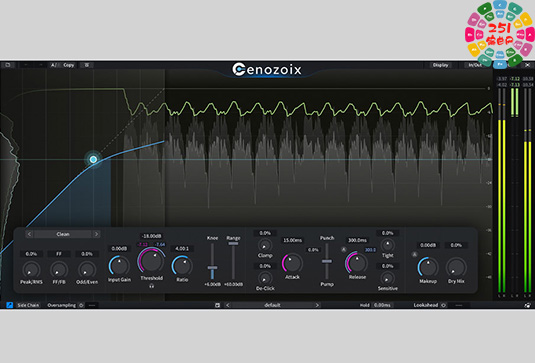
Task: Open the default preset list
Action: 272,305
